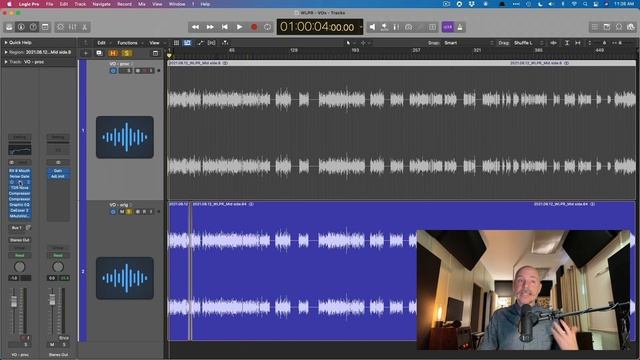Open the Window menu
The height and width of the screenshot is (360, 640).
[x=177, y=4]
